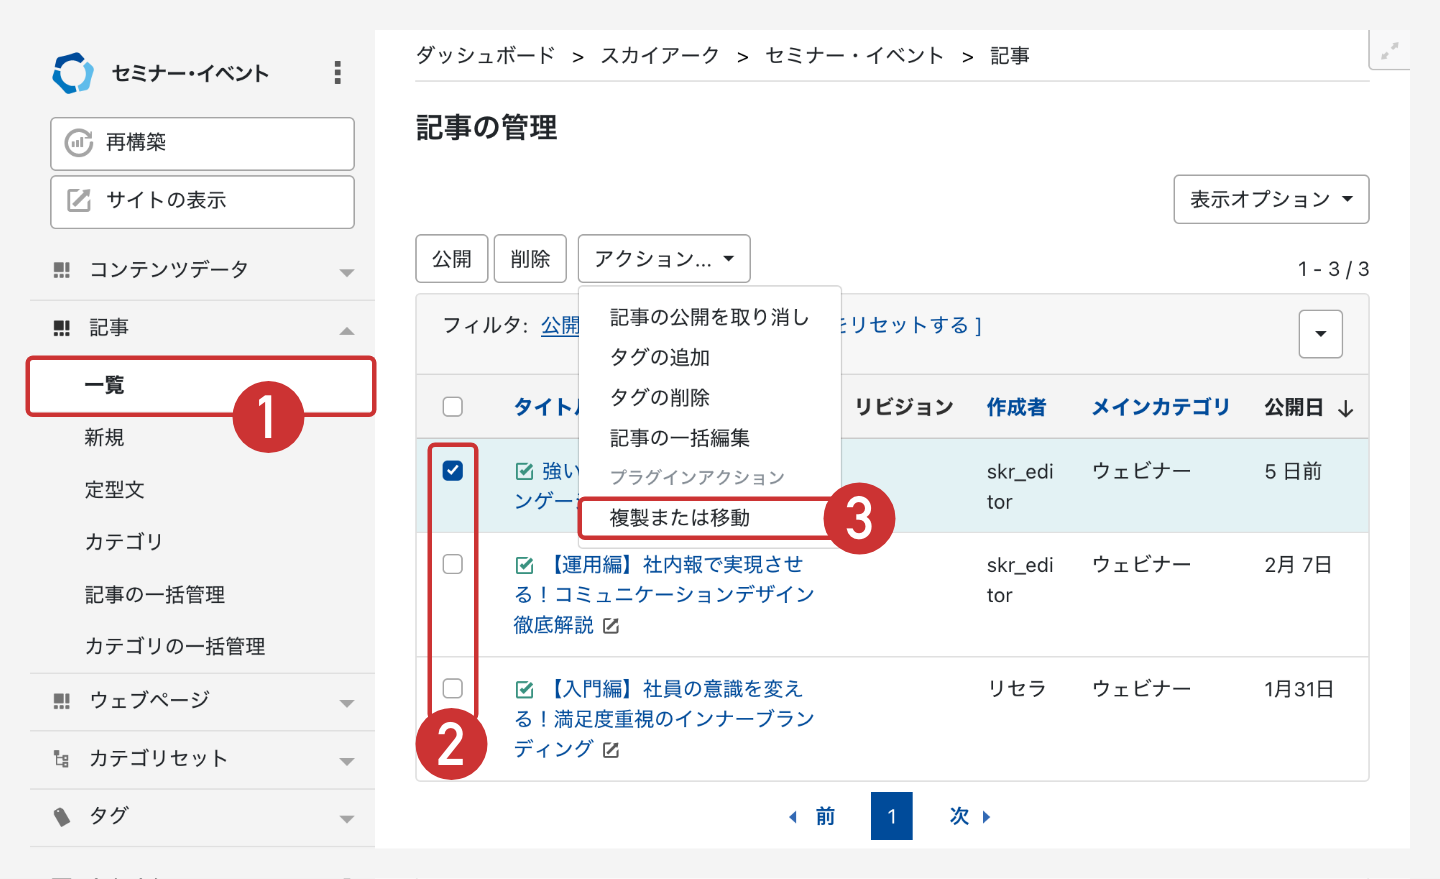This screenshot has height=879, width=1440.
Task: Toggle the select-all checkbox in table header
Action: tap(453, 407)
